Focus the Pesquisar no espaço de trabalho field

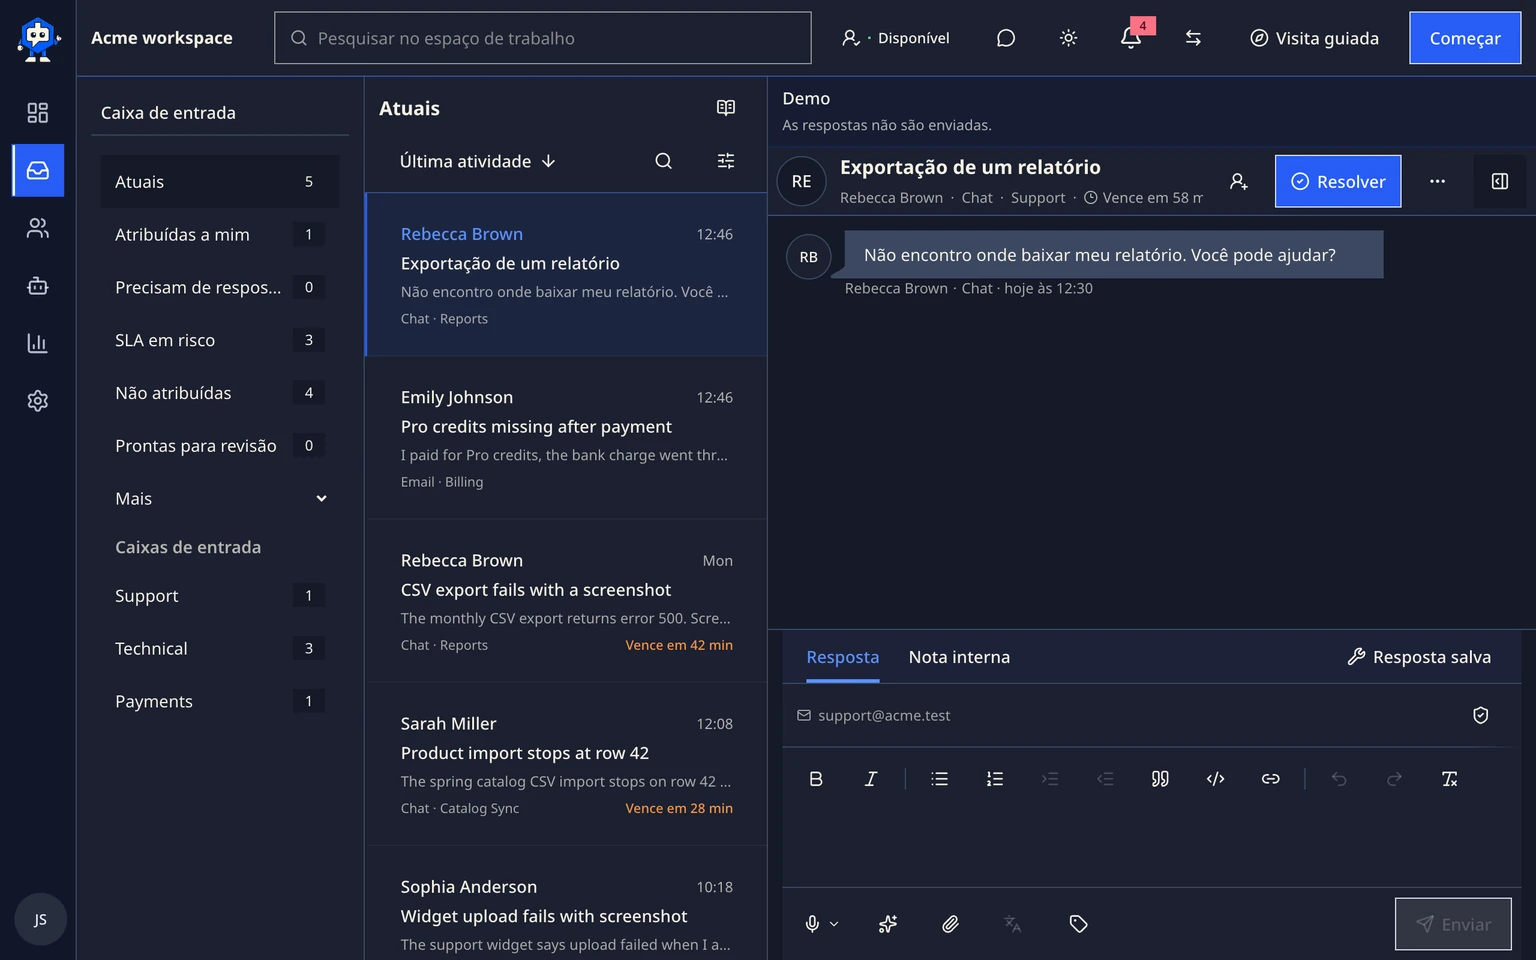click(543, 38)
